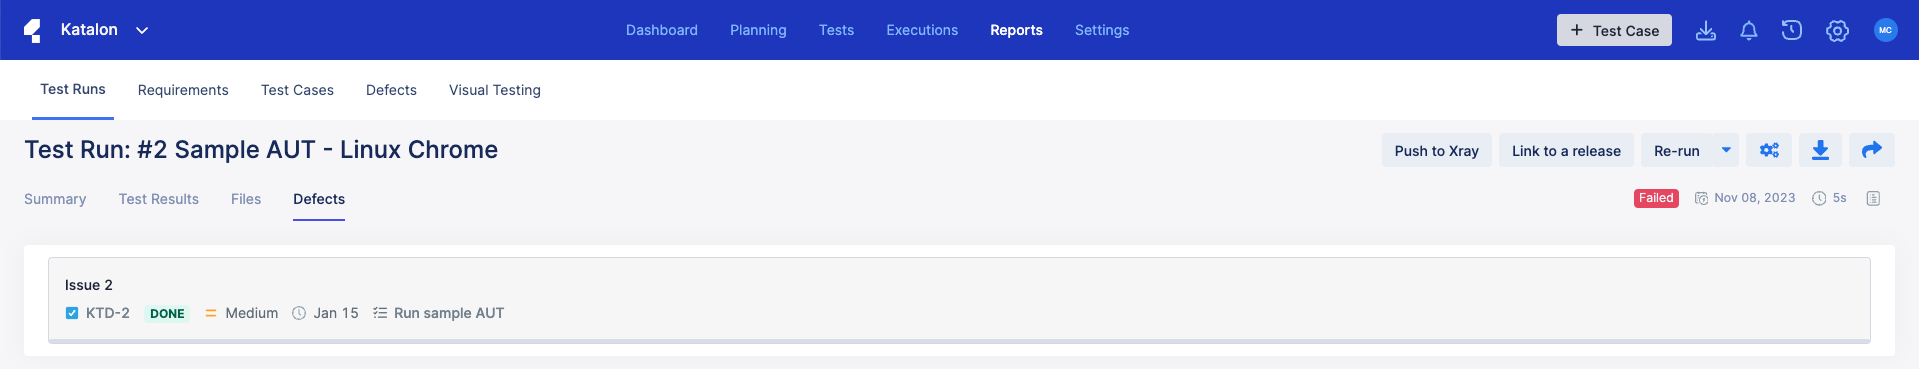Open the Dashboard menu
Image resolution: width=1919 pixels, height=369 pixels.
[x=662, y=30]
